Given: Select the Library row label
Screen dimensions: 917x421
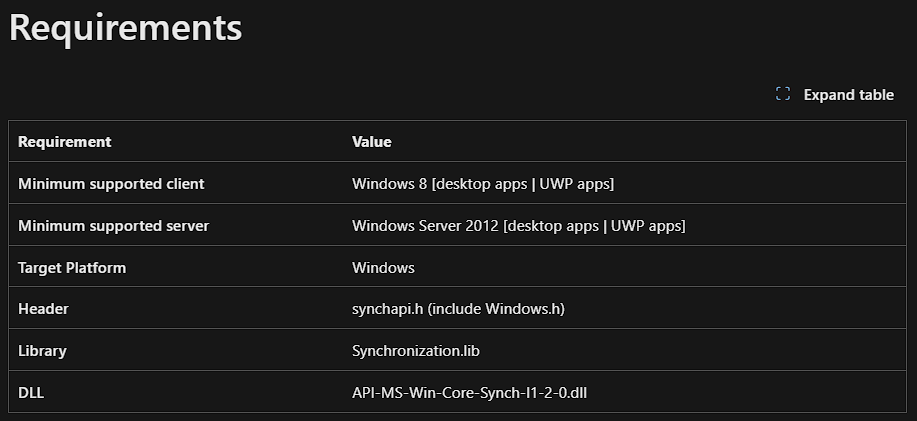Looking at the screenshot, I should click(x=42, y=351).
